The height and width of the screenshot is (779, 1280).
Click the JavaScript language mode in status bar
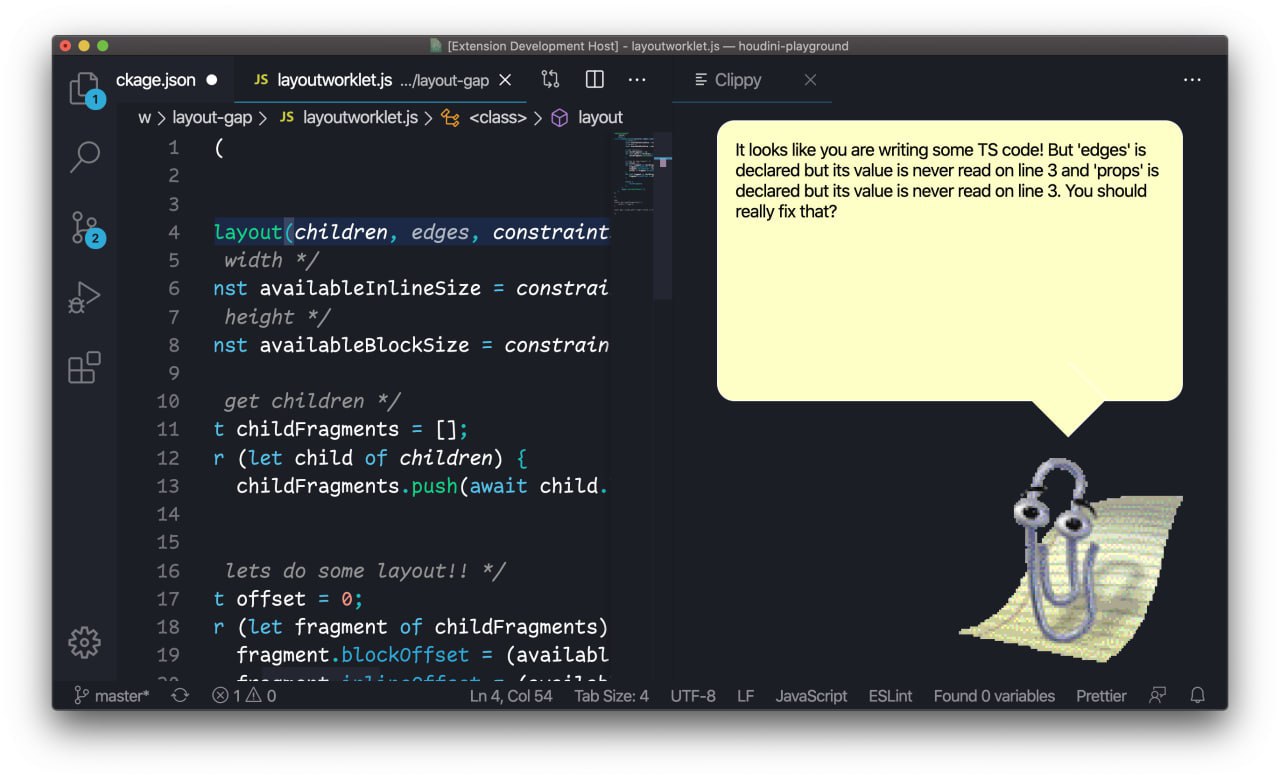[x=811, y=696]
